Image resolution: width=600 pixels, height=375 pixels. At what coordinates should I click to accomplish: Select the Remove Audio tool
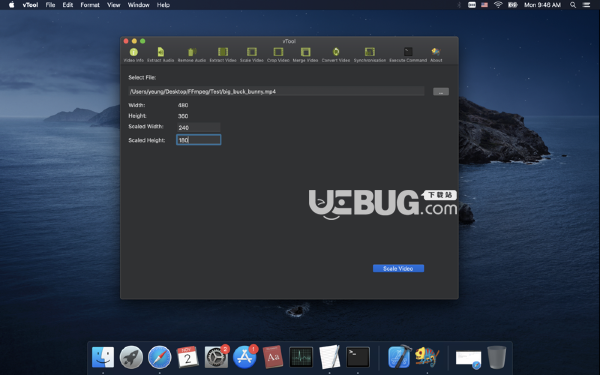coord(192,54)
